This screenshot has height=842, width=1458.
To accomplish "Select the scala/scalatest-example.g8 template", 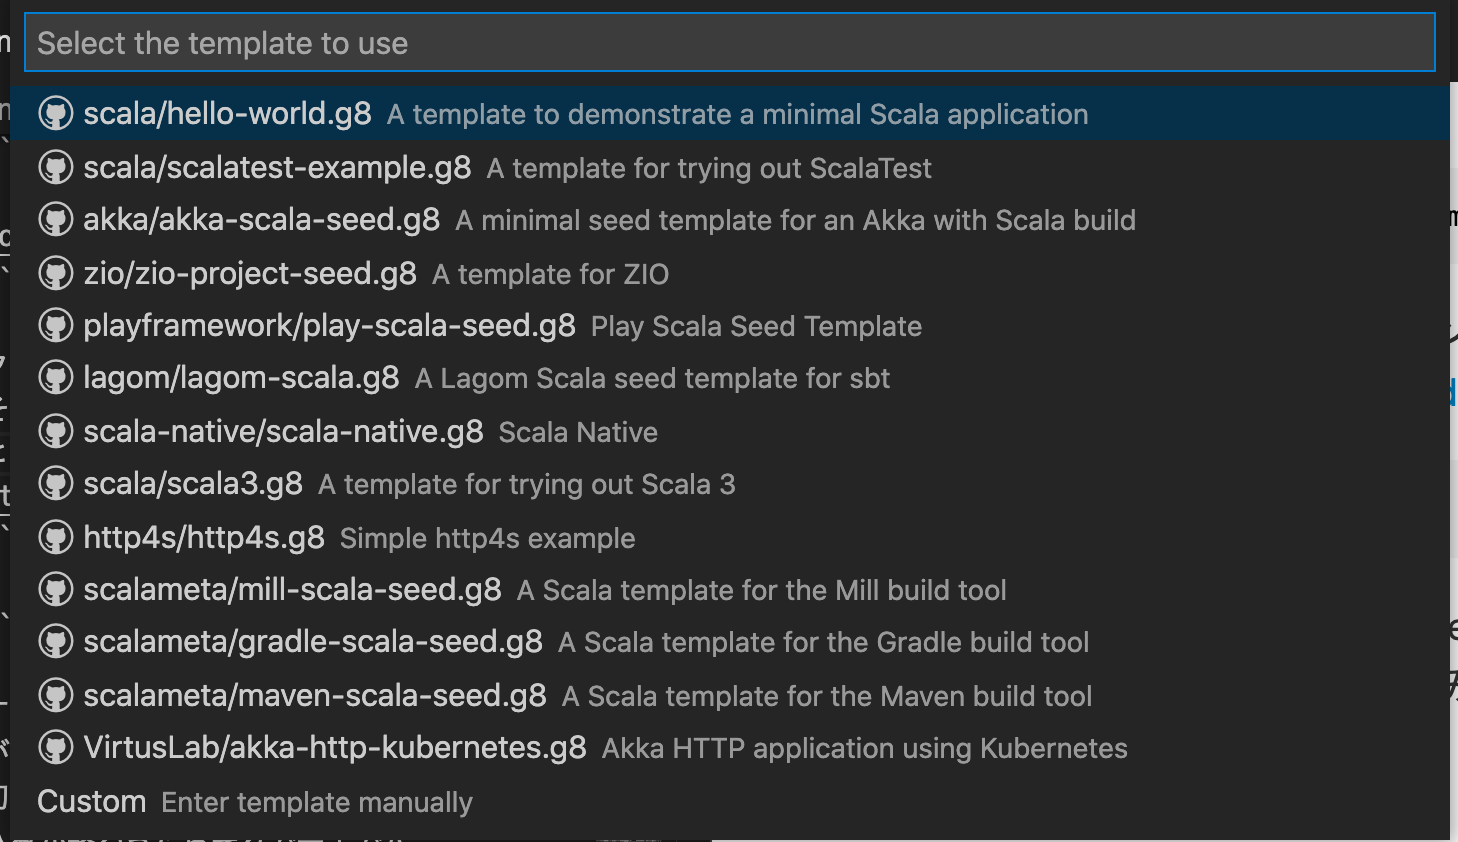I will [276, 167].
